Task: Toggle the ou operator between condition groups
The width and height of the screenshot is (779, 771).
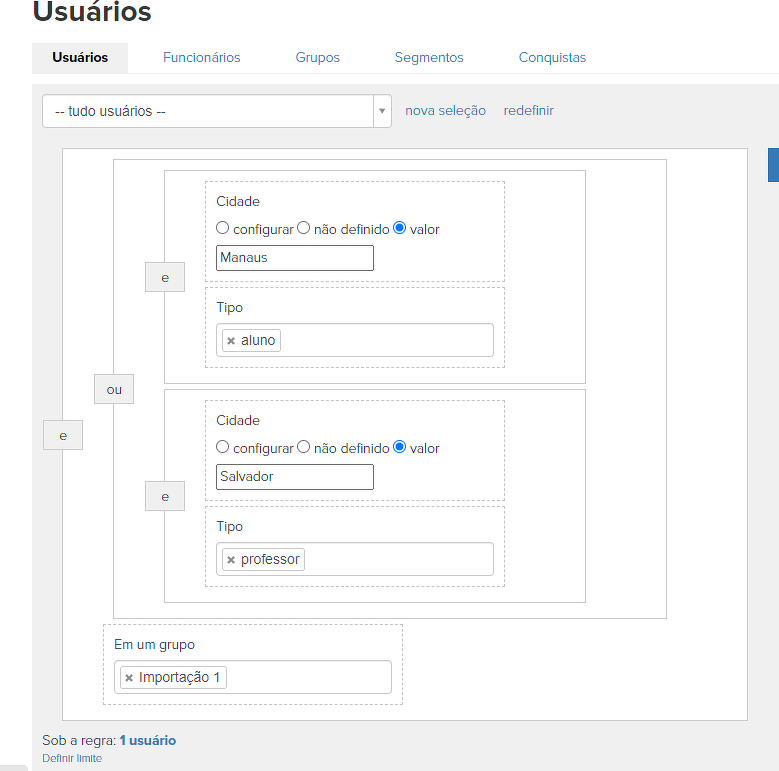Action: (x=114, y=389)
